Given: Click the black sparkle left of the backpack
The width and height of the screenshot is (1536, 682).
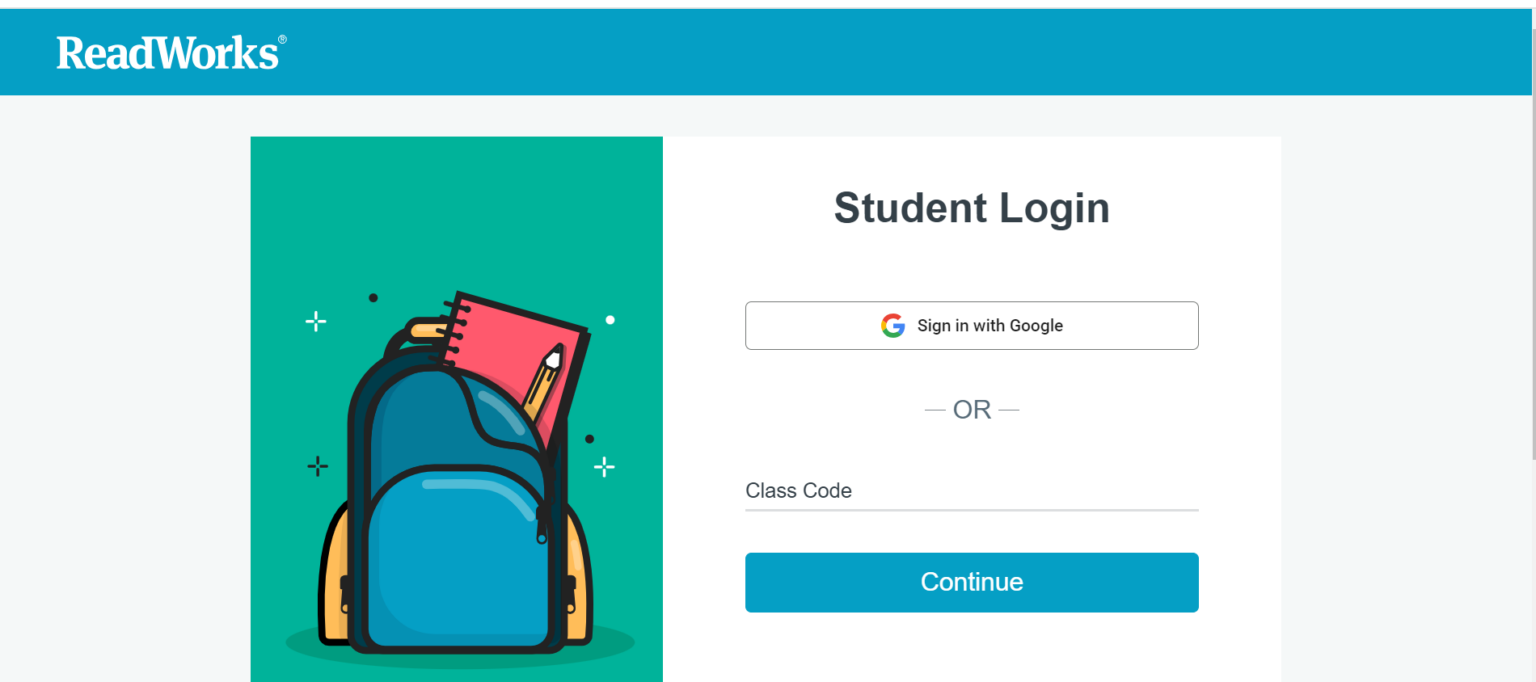Looking at the screenshot, I should [318, 466].
